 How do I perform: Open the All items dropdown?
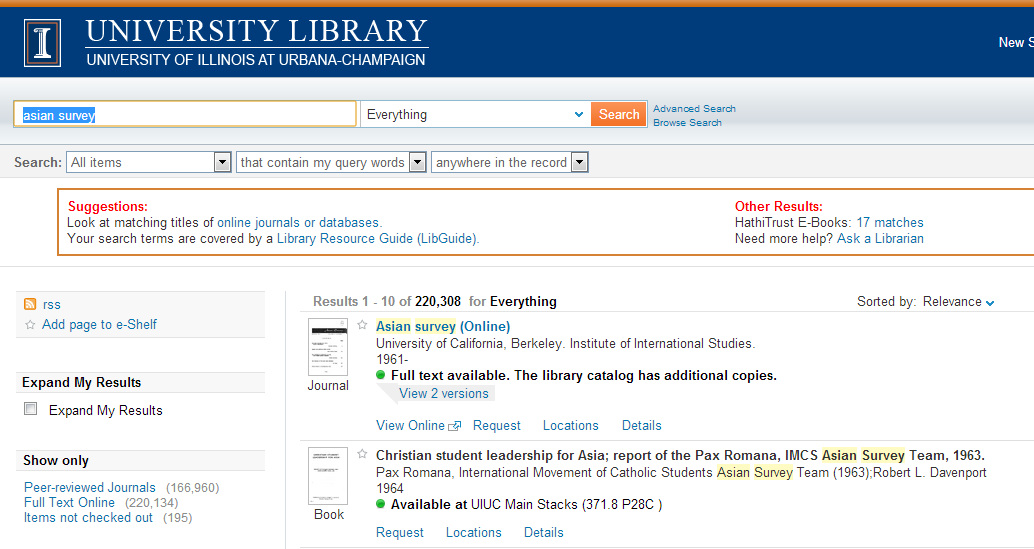148,162
